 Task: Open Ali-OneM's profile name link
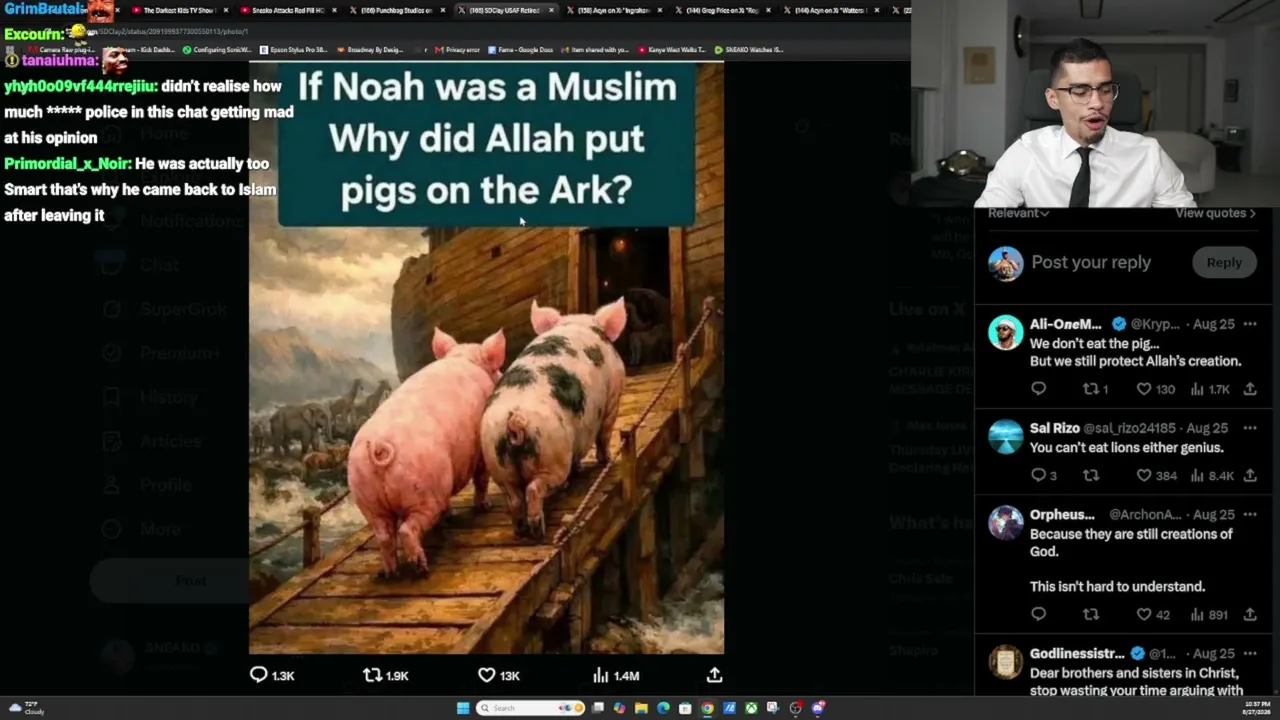click(1065, 324)
